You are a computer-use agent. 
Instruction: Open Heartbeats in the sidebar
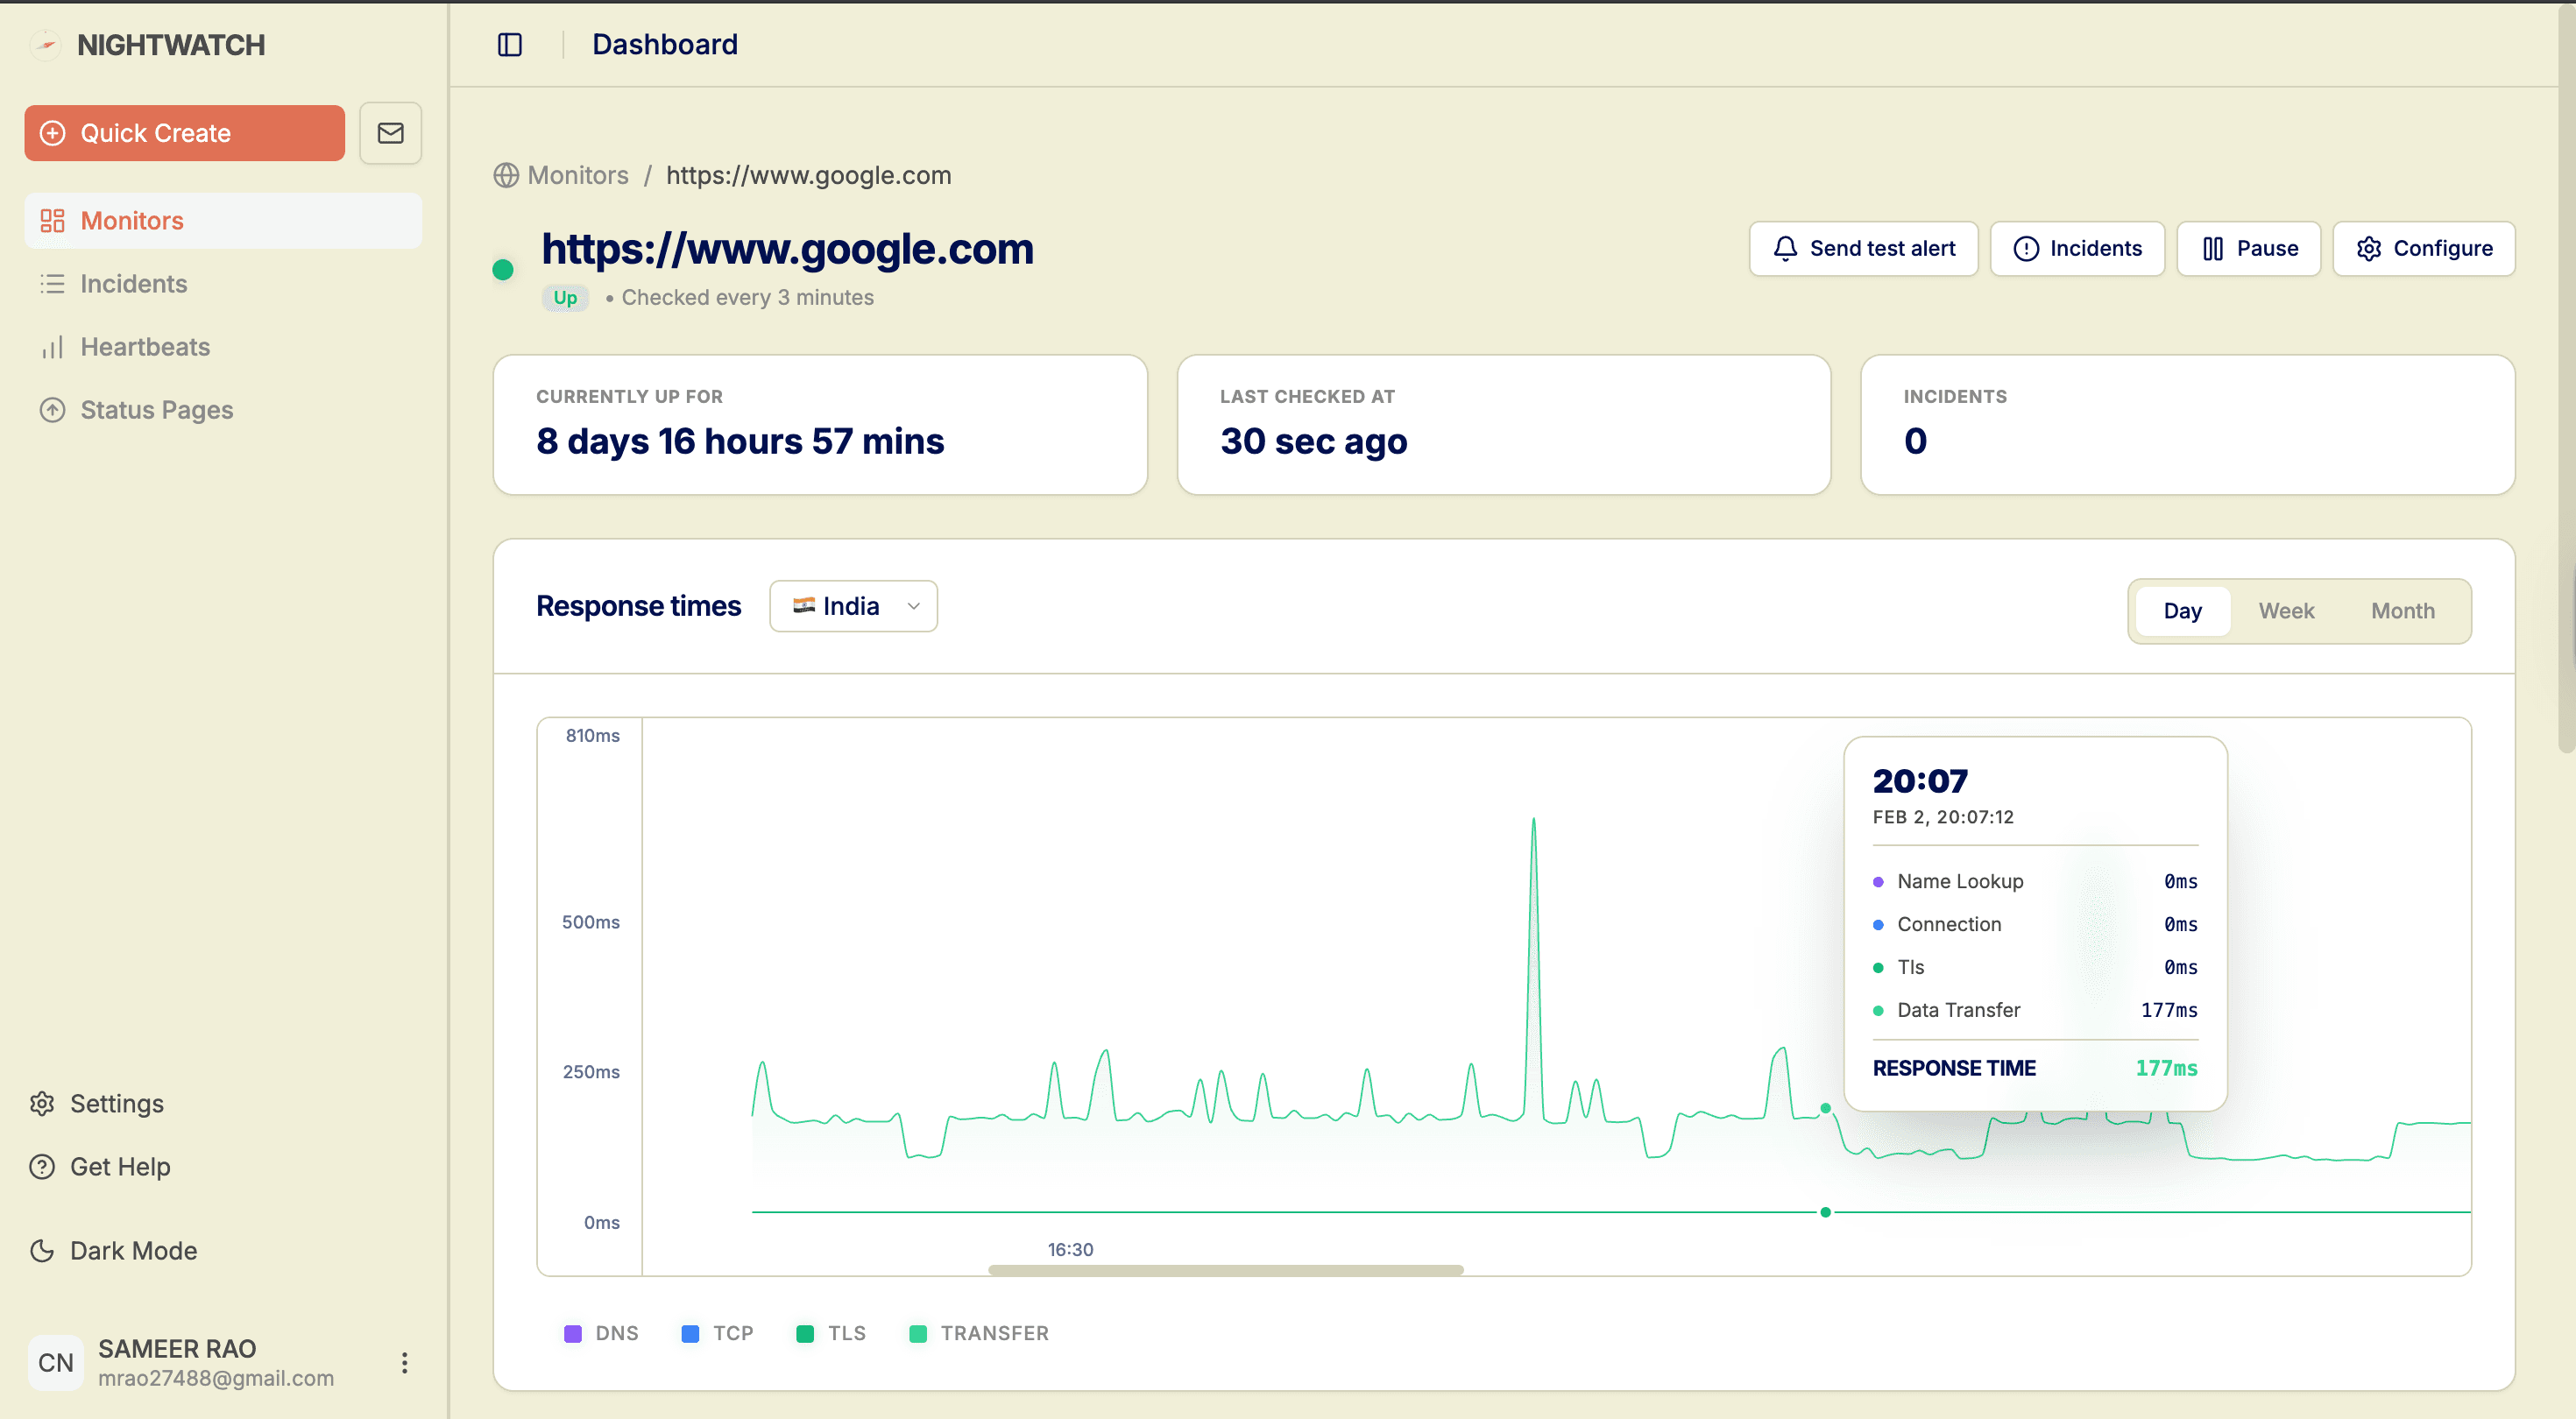pos(145,347)
